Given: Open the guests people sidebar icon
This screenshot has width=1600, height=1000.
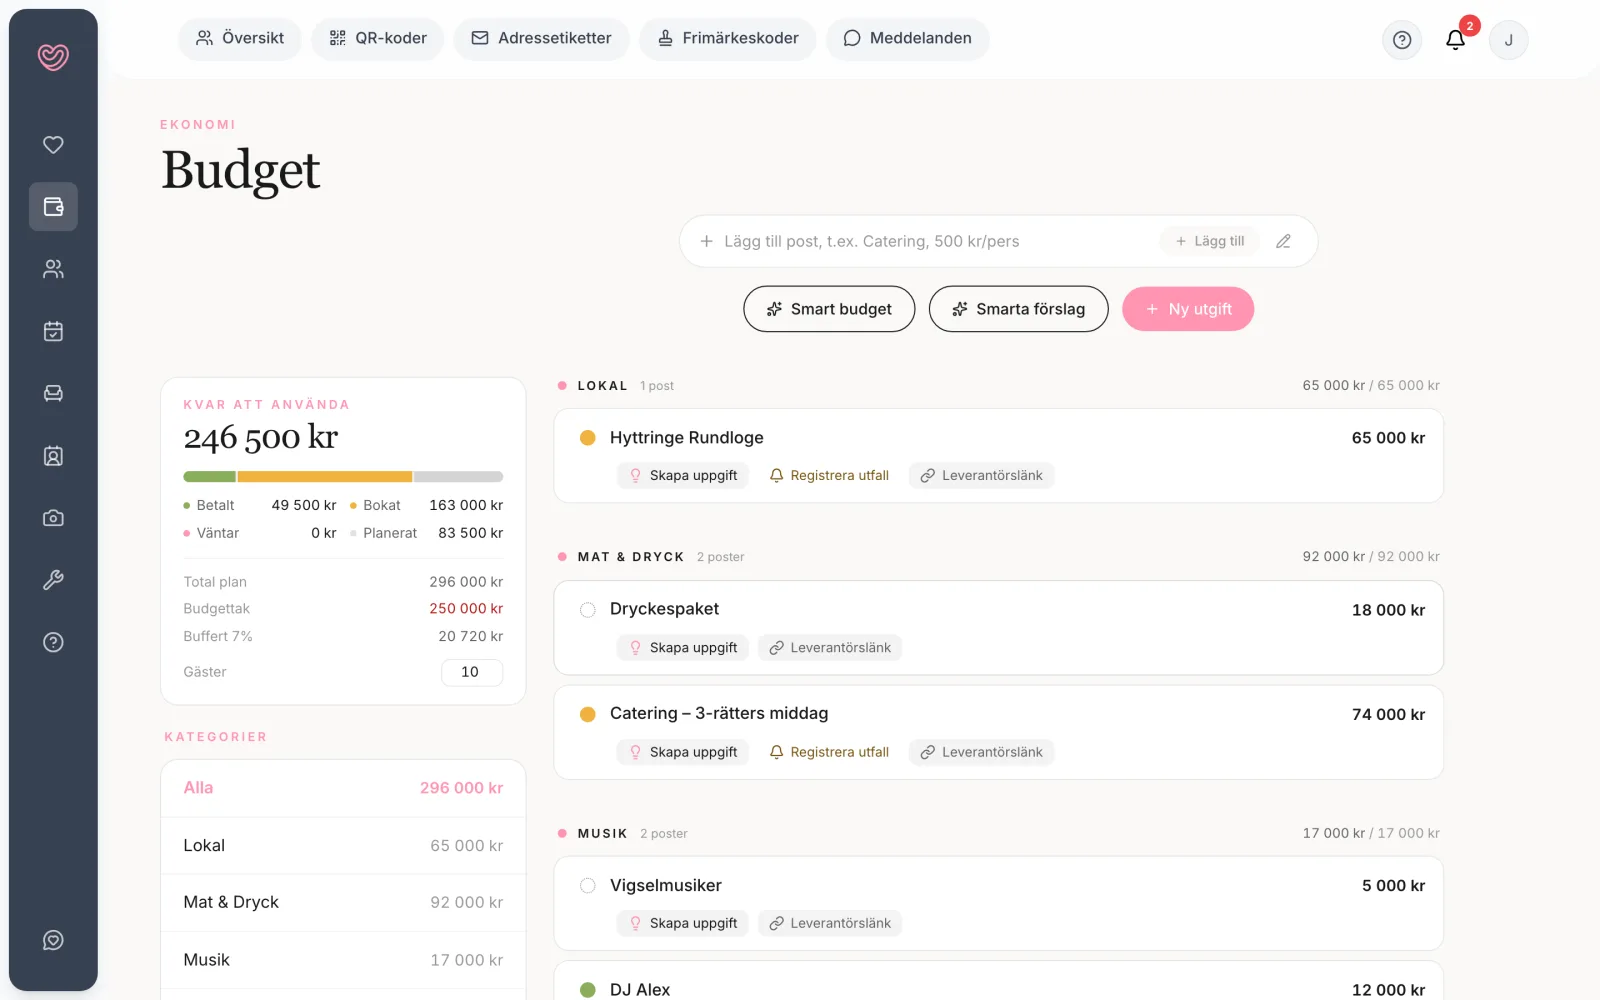Looking at the screenshot, I should coord(53,269).
